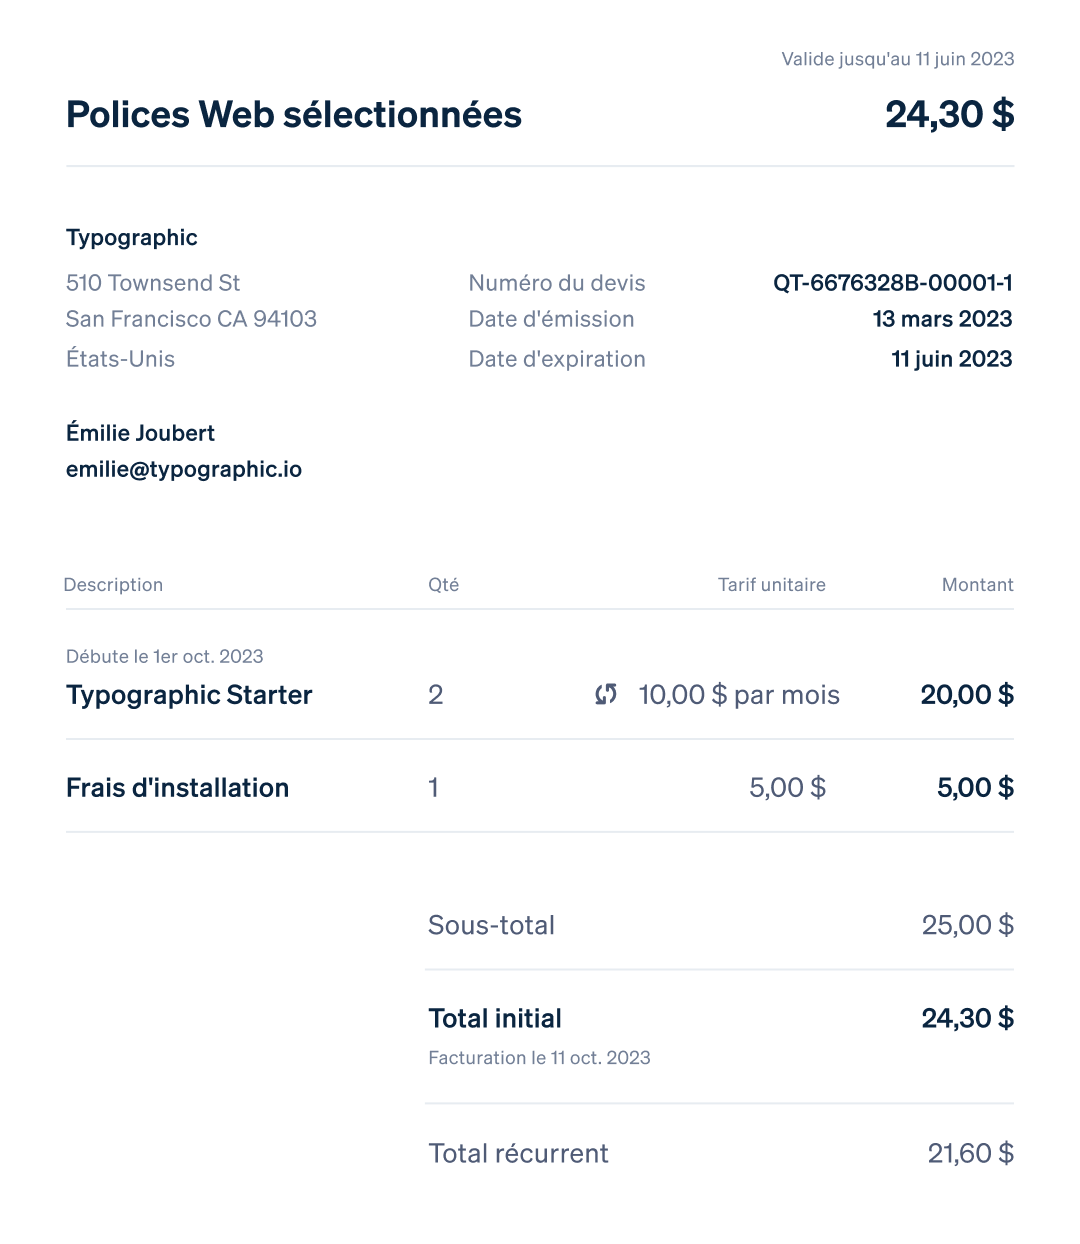1080x1244 pixels.
Task: Click the Émilie Joubert contact name
Action: (x=140, y=433)
